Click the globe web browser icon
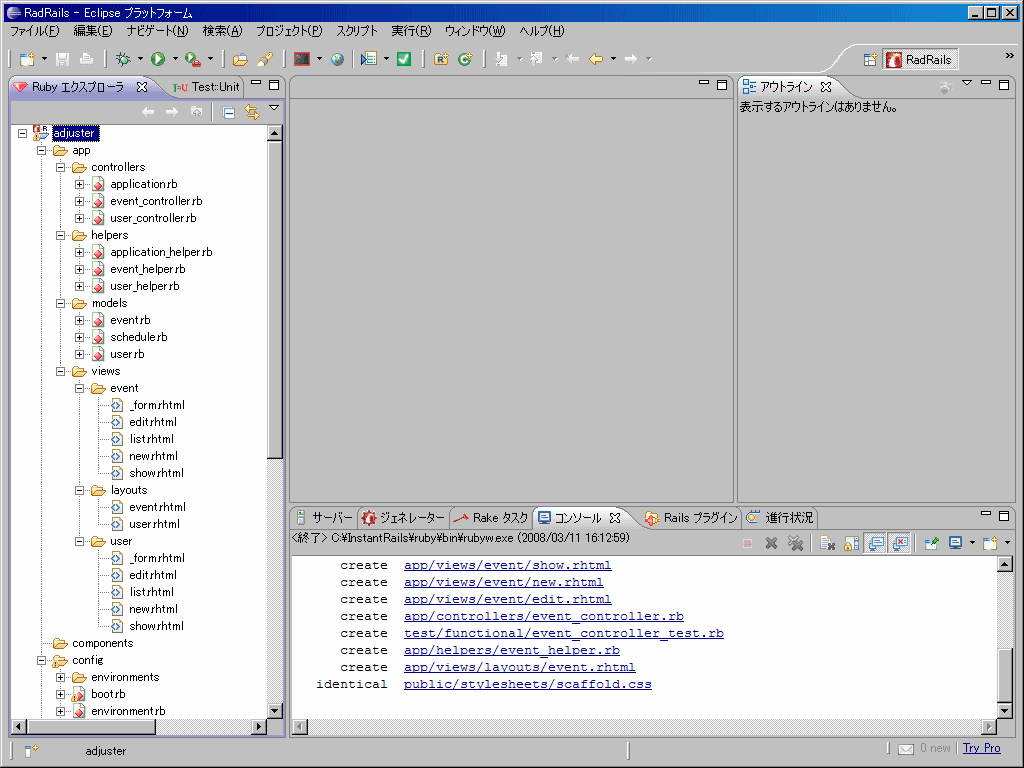Screen dimensions: 1024x768 point(337,59)
